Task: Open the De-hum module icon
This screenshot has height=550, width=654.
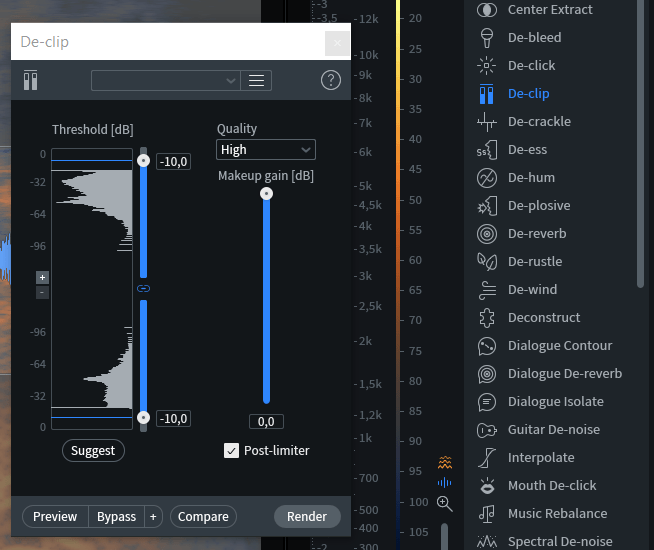Action: click(x=487, y=178)
